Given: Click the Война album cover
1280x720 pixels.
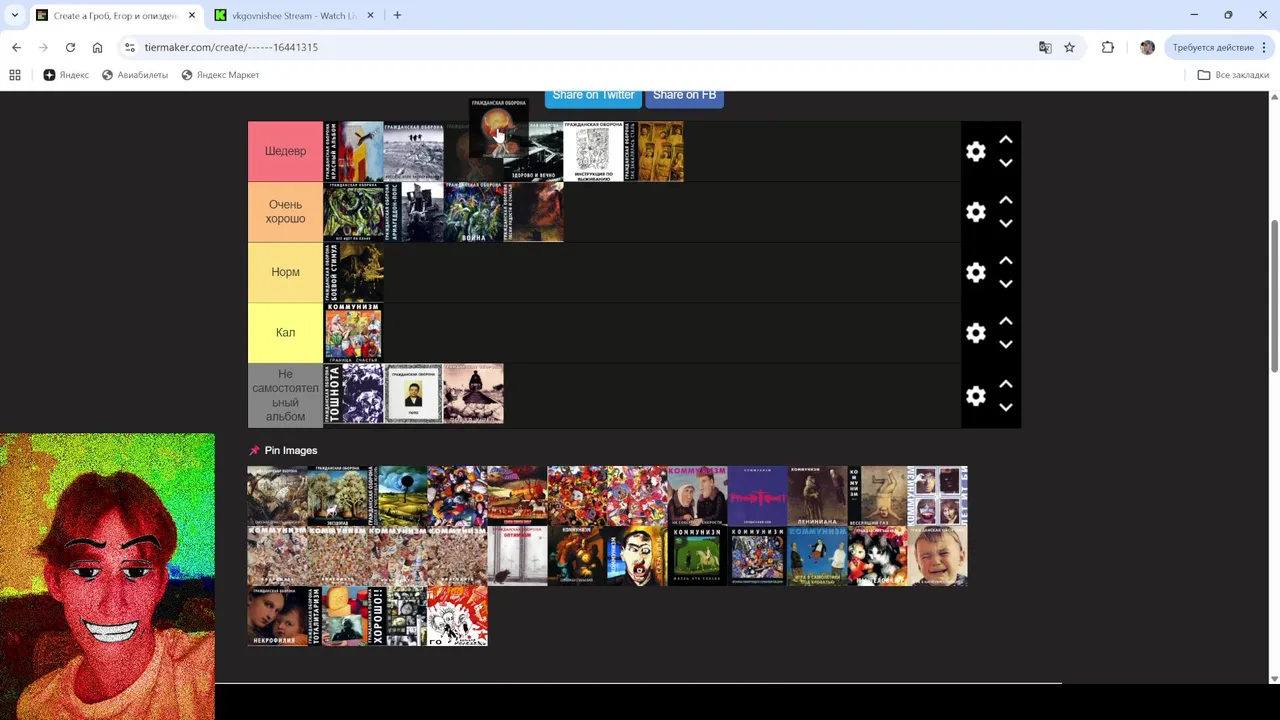Looking at the screenshot, I should point(473,212).
